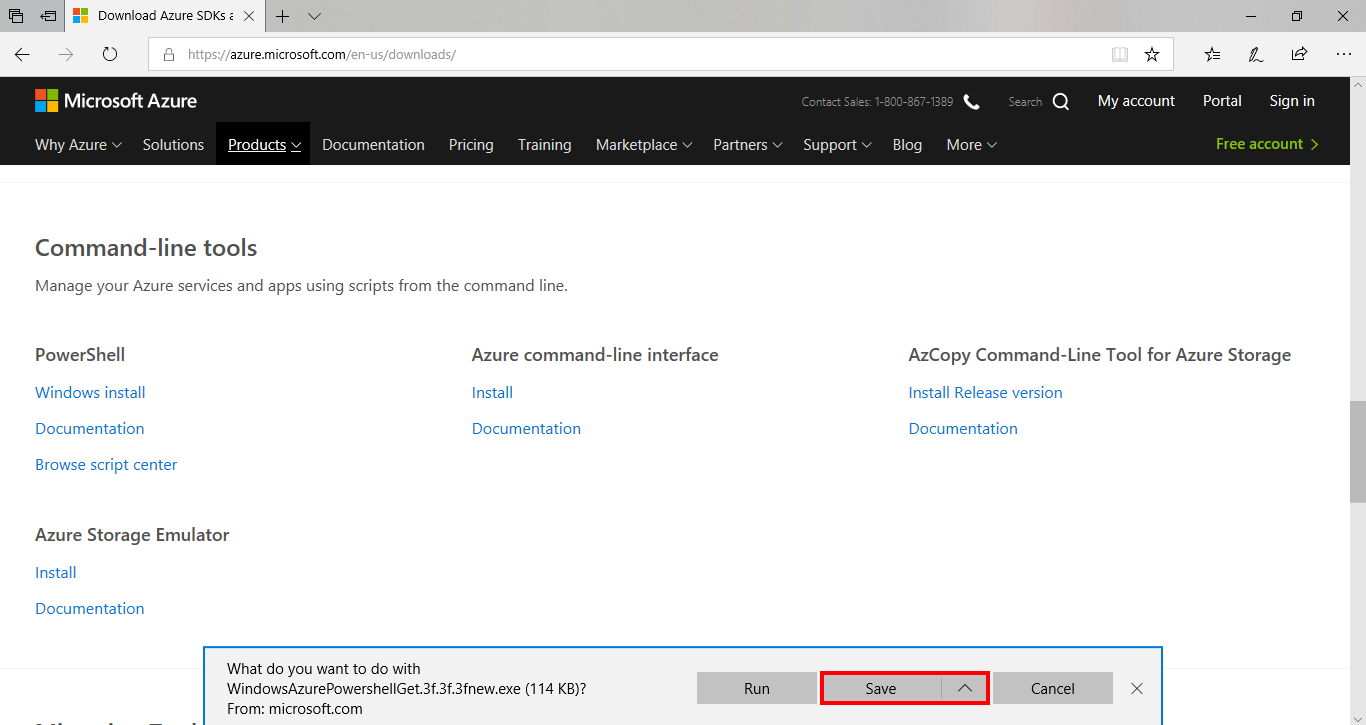Click Cancel in the download bar
1366x725 pixels.
1053,688
